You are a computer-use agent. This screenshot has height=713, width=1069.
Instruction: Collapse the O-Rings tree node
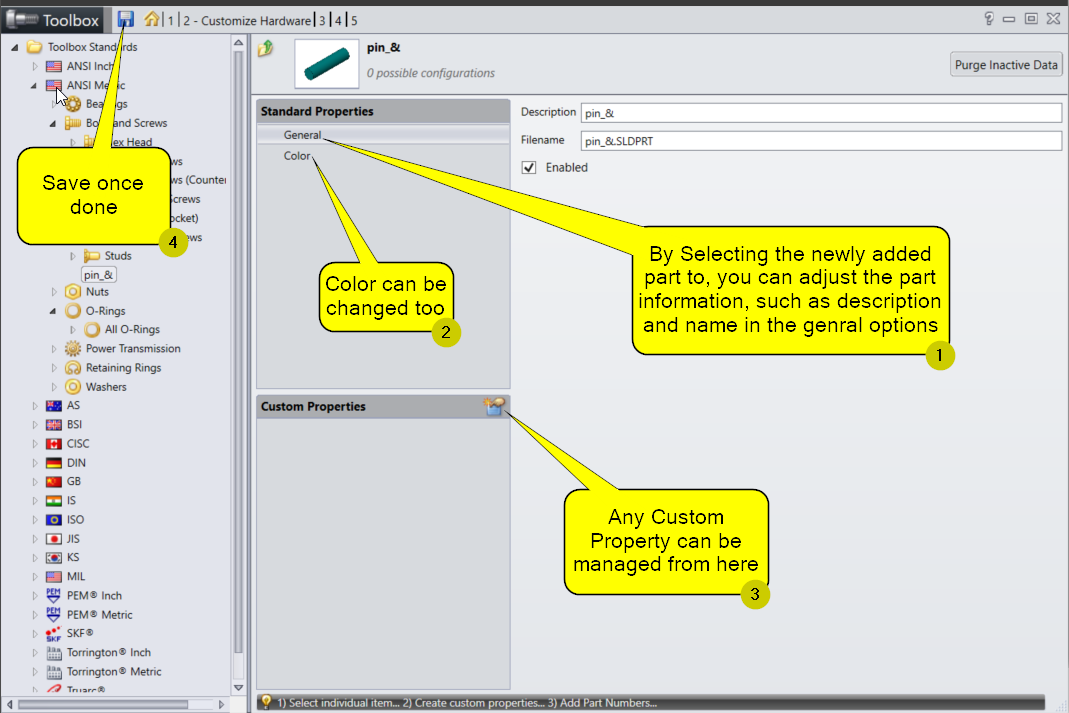click(x=54, y=311)
